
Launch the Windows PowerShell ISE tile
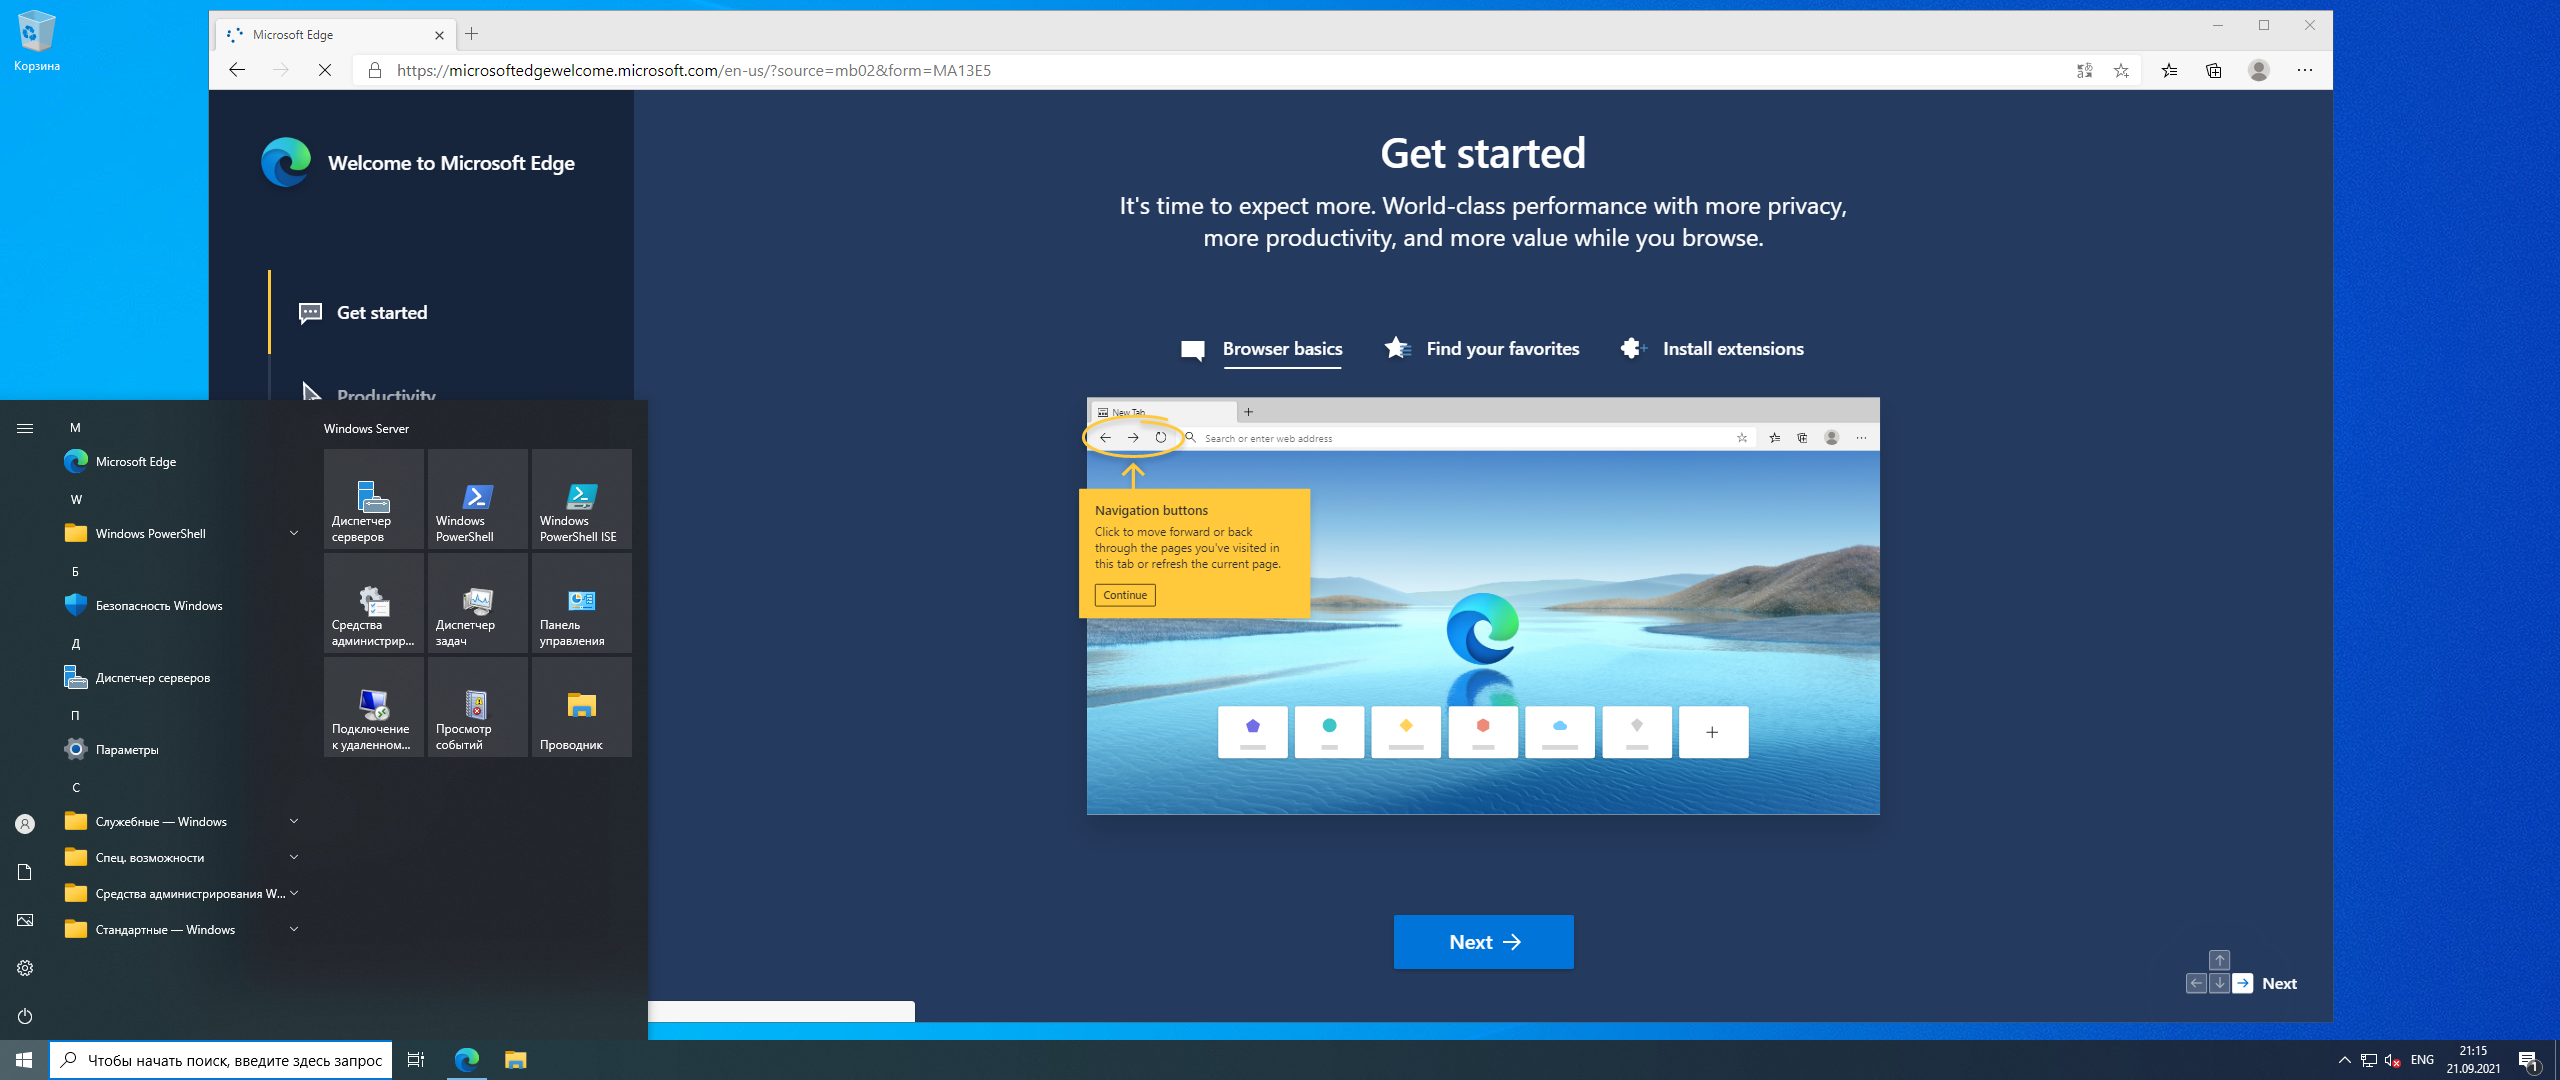pos(582,499)
